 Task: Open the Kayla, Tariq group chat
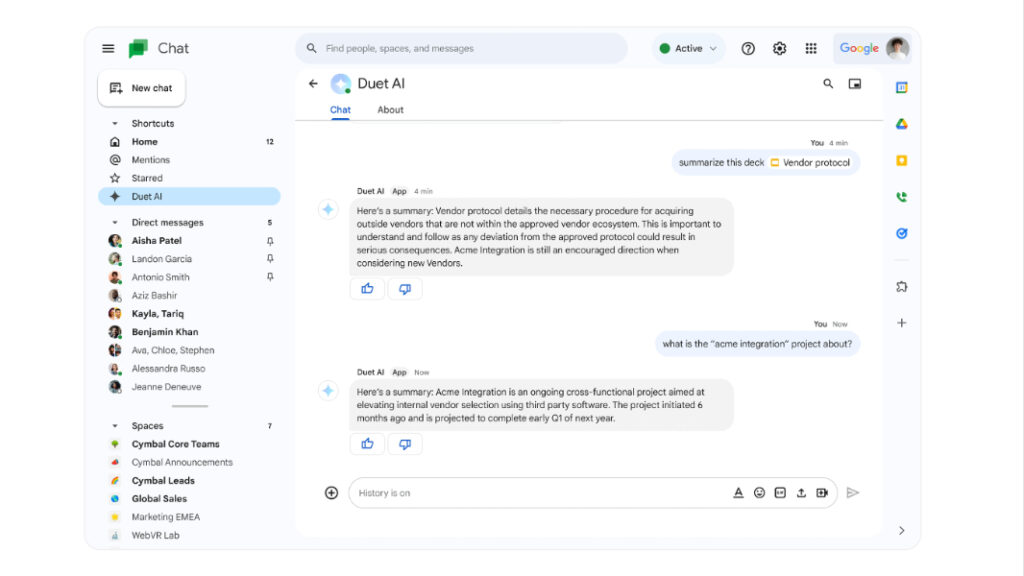tap(189, 314)
